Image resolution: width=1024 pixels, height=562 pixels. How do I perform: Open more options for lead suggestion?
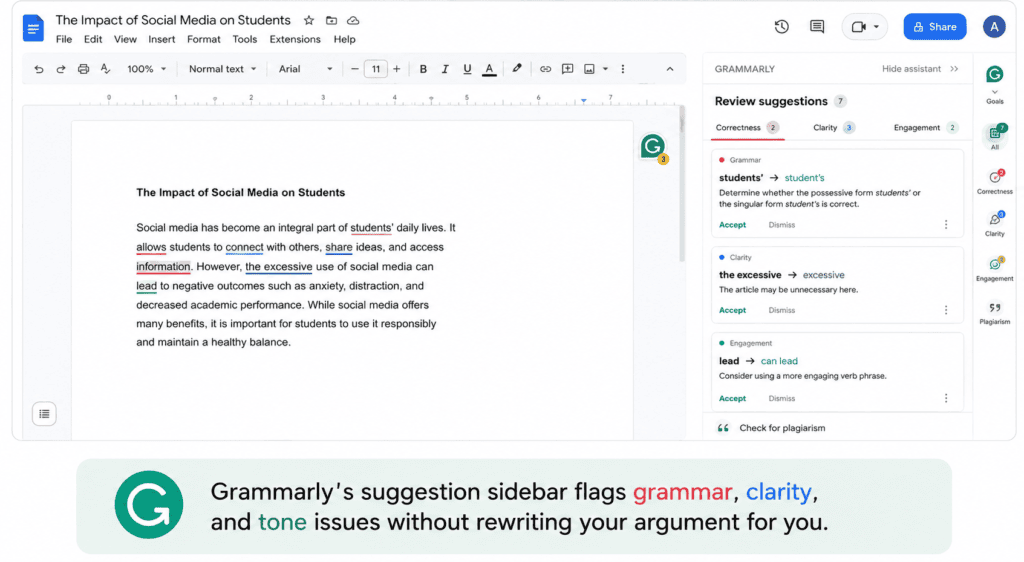click(946, 398)
